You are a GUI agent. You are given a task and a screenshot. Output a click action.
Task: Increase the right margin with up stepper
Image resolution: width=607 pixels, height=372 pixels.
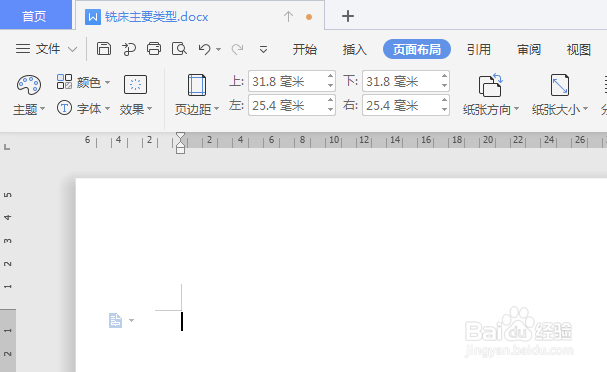point(444,100)
